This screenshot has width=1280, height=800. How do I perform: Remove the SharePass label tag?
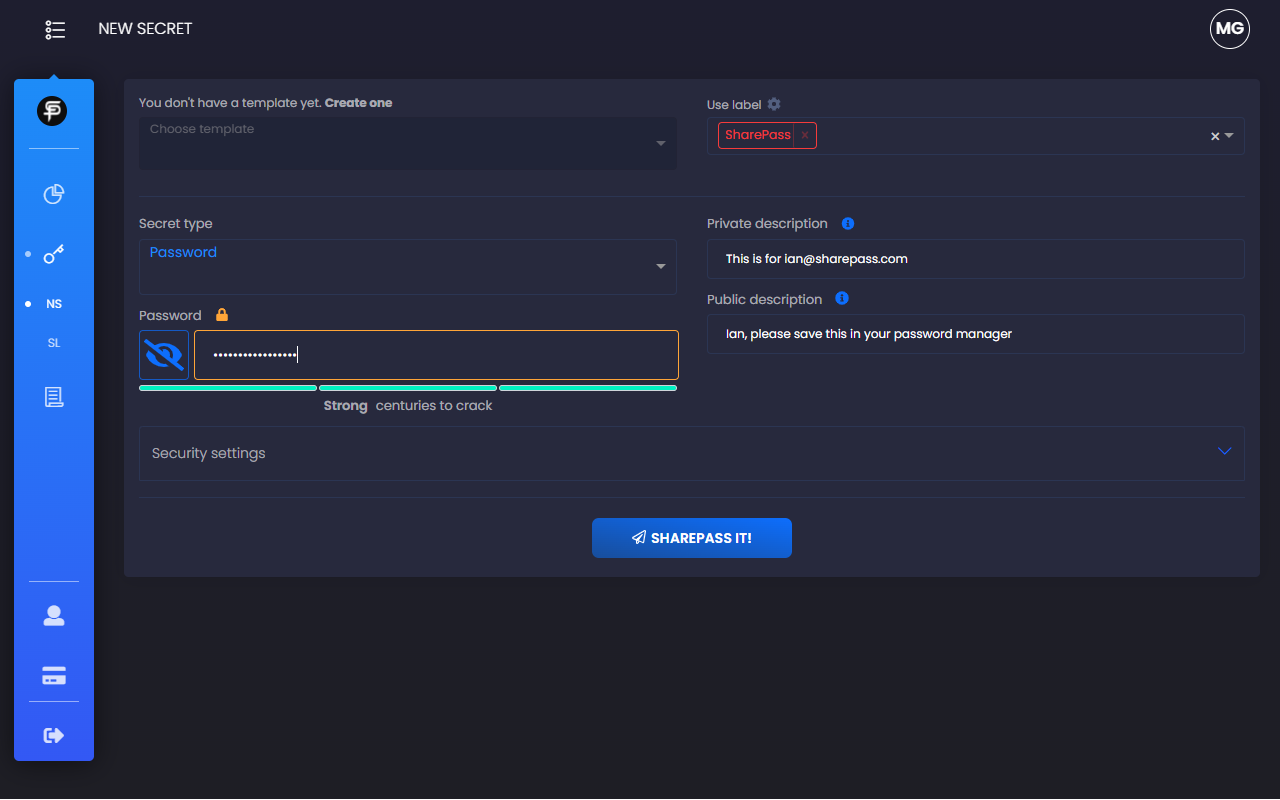click(805, 135)
